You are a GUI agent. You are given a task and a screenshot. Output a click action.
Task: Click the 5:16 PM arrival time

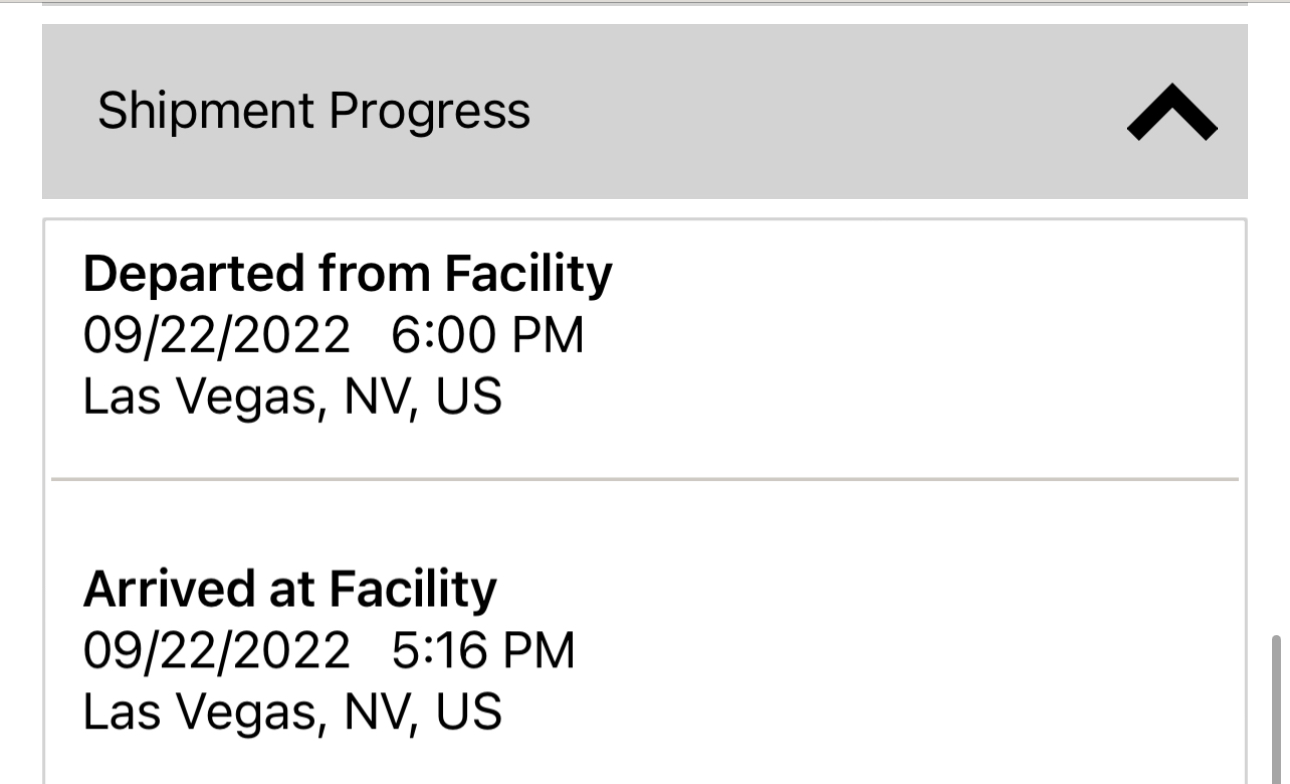[483, 651]
